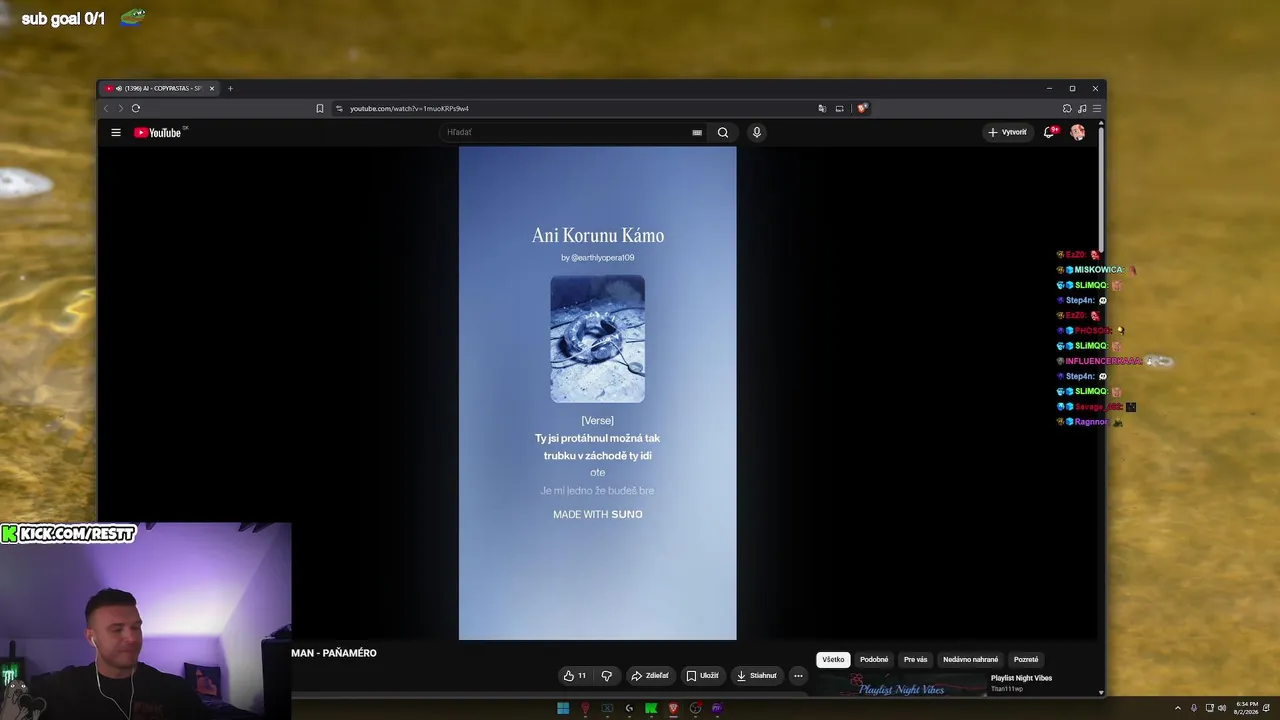
Task: Open the taskbar clock showing 6:34 PM
Action: [1247, 708]
